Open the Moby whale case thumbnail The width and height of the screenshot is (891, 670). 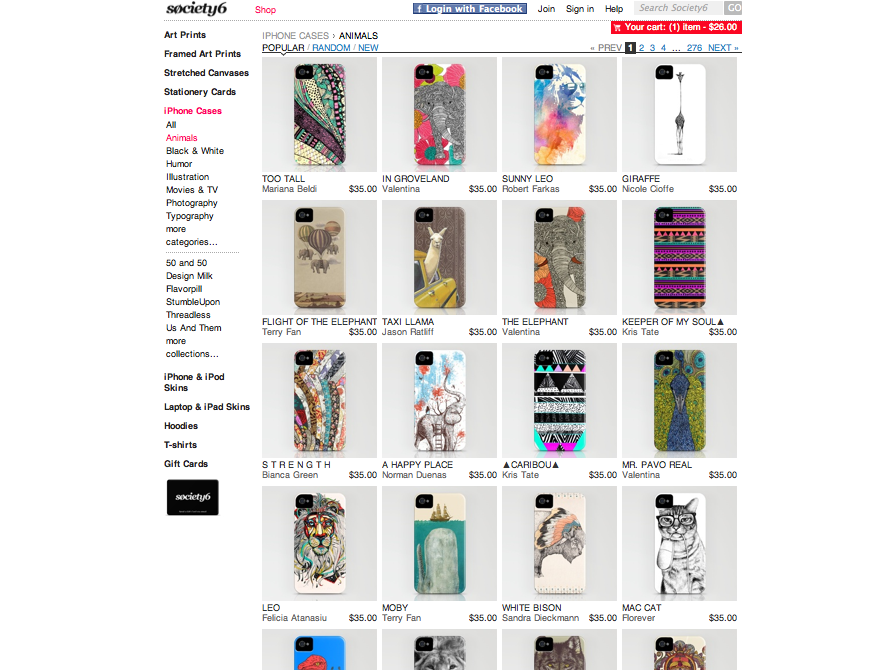439,543
